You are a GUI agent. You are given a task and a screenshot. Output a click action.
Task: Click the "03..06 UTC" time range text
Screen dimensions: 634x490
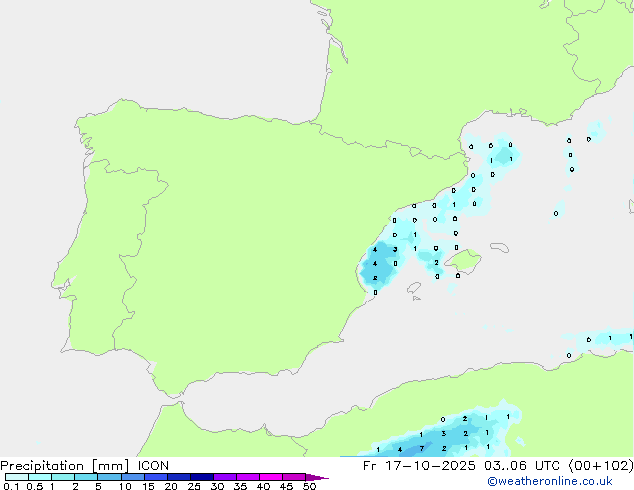[522, 466]
